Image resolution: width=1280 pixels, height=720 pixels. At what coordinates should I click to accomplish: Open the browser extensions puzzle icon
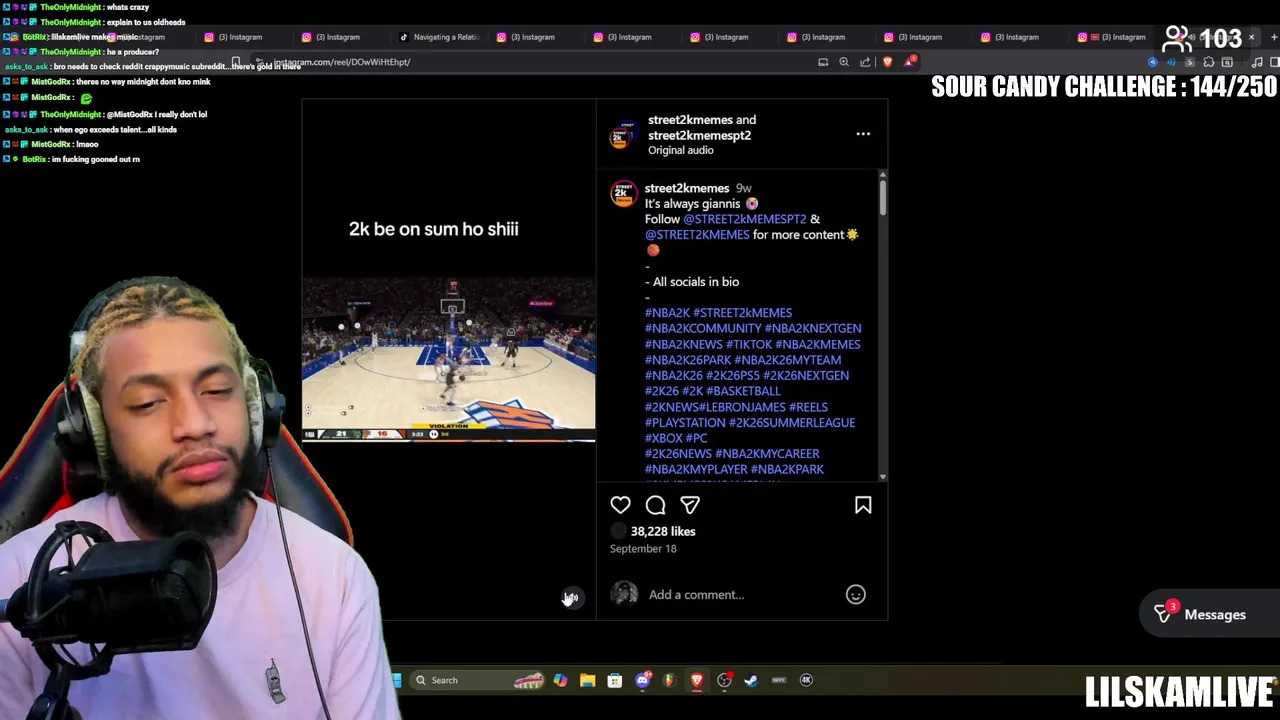(x=1208, y=62)
